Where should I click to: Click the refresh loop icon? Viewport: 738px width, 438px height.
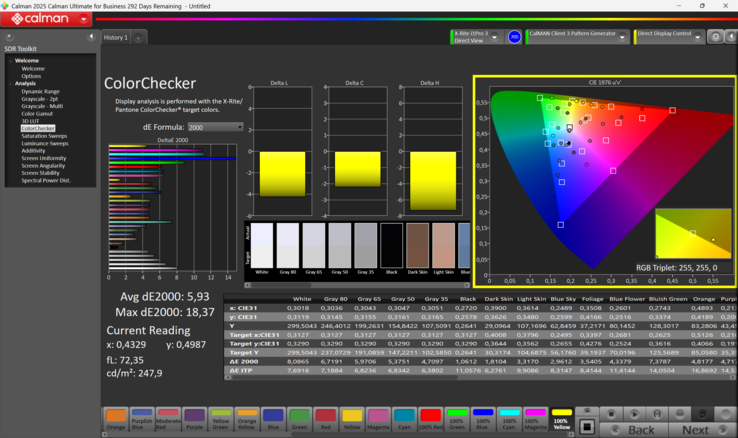(x=702, y=414)
